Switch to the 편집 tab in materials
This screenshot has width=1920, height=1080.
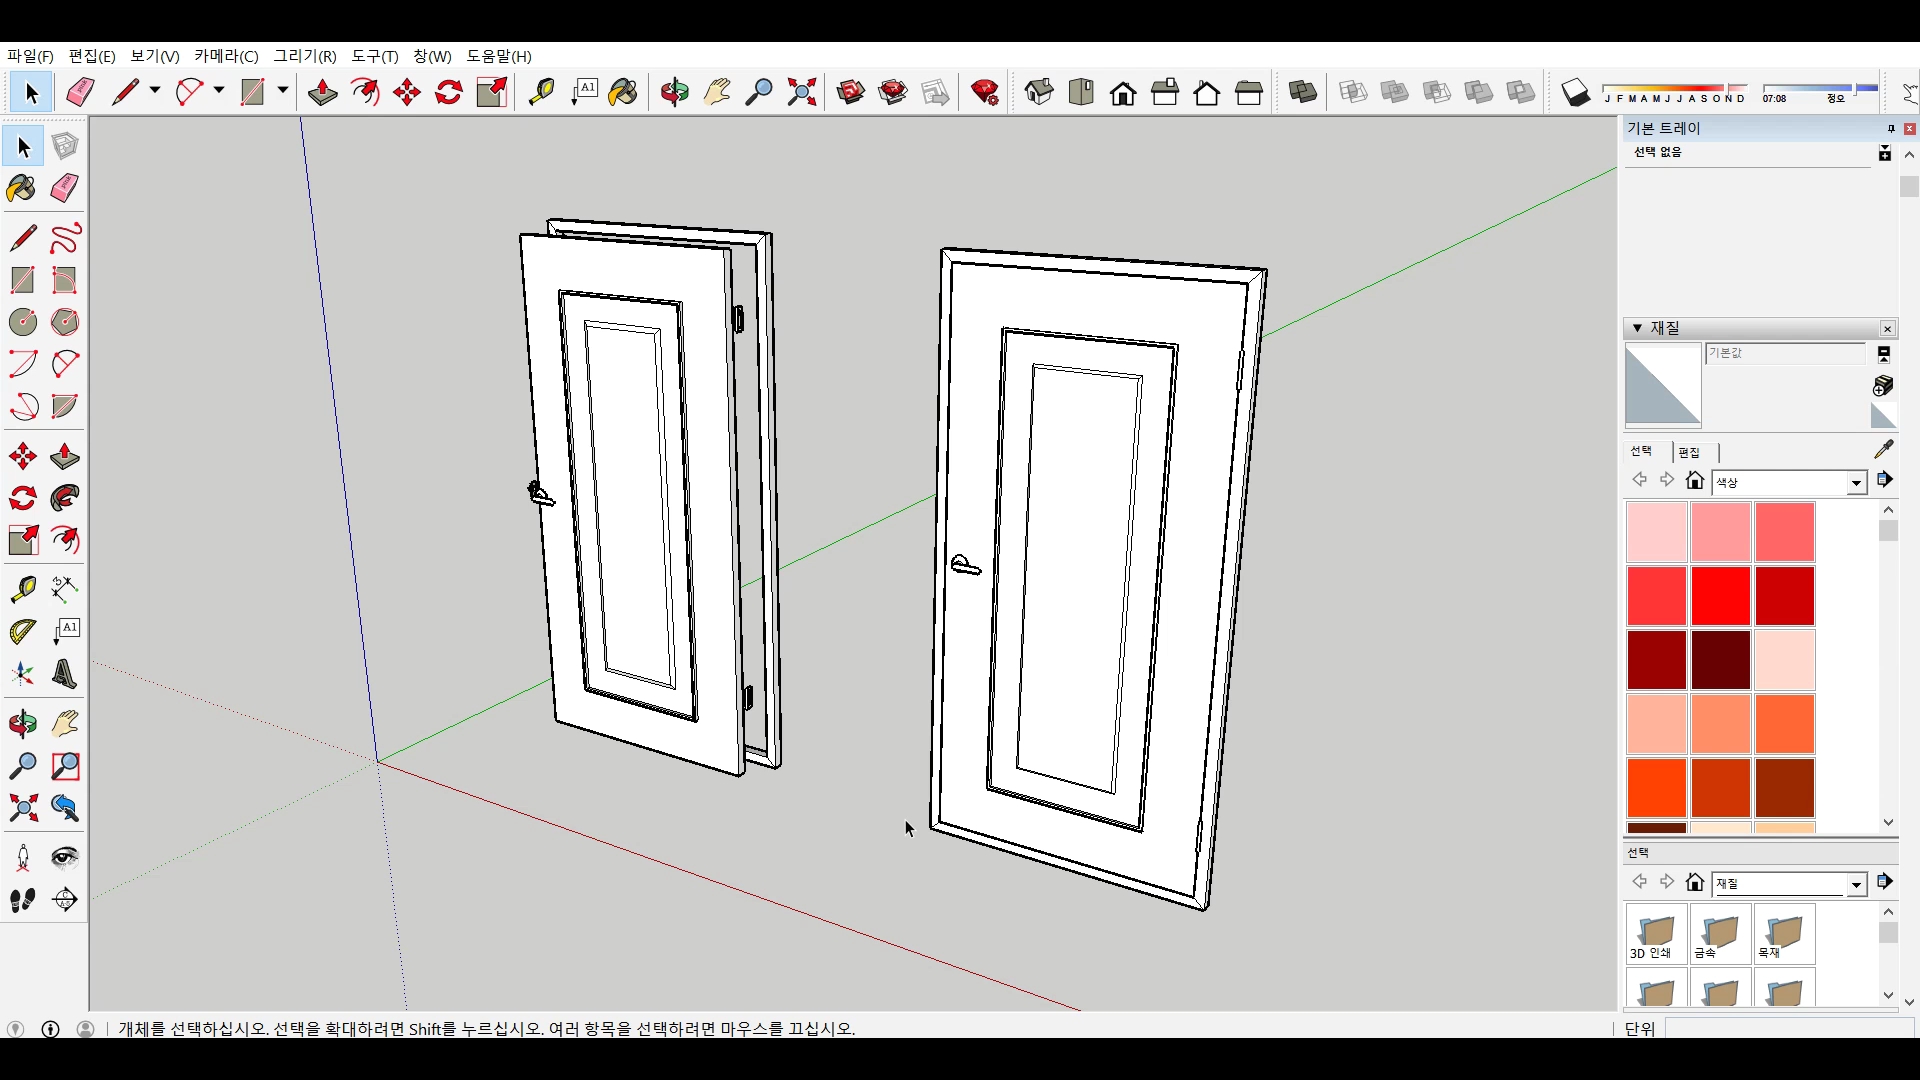coord(1689,452)
